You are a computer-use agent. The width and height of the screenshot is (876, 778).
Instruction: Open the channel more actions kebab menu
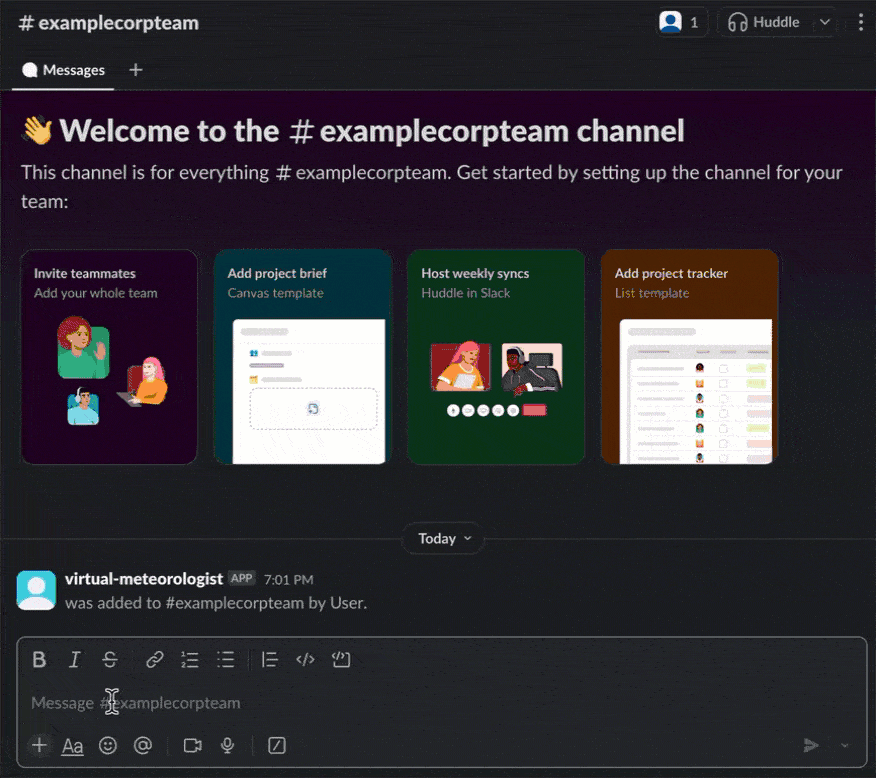861,21
